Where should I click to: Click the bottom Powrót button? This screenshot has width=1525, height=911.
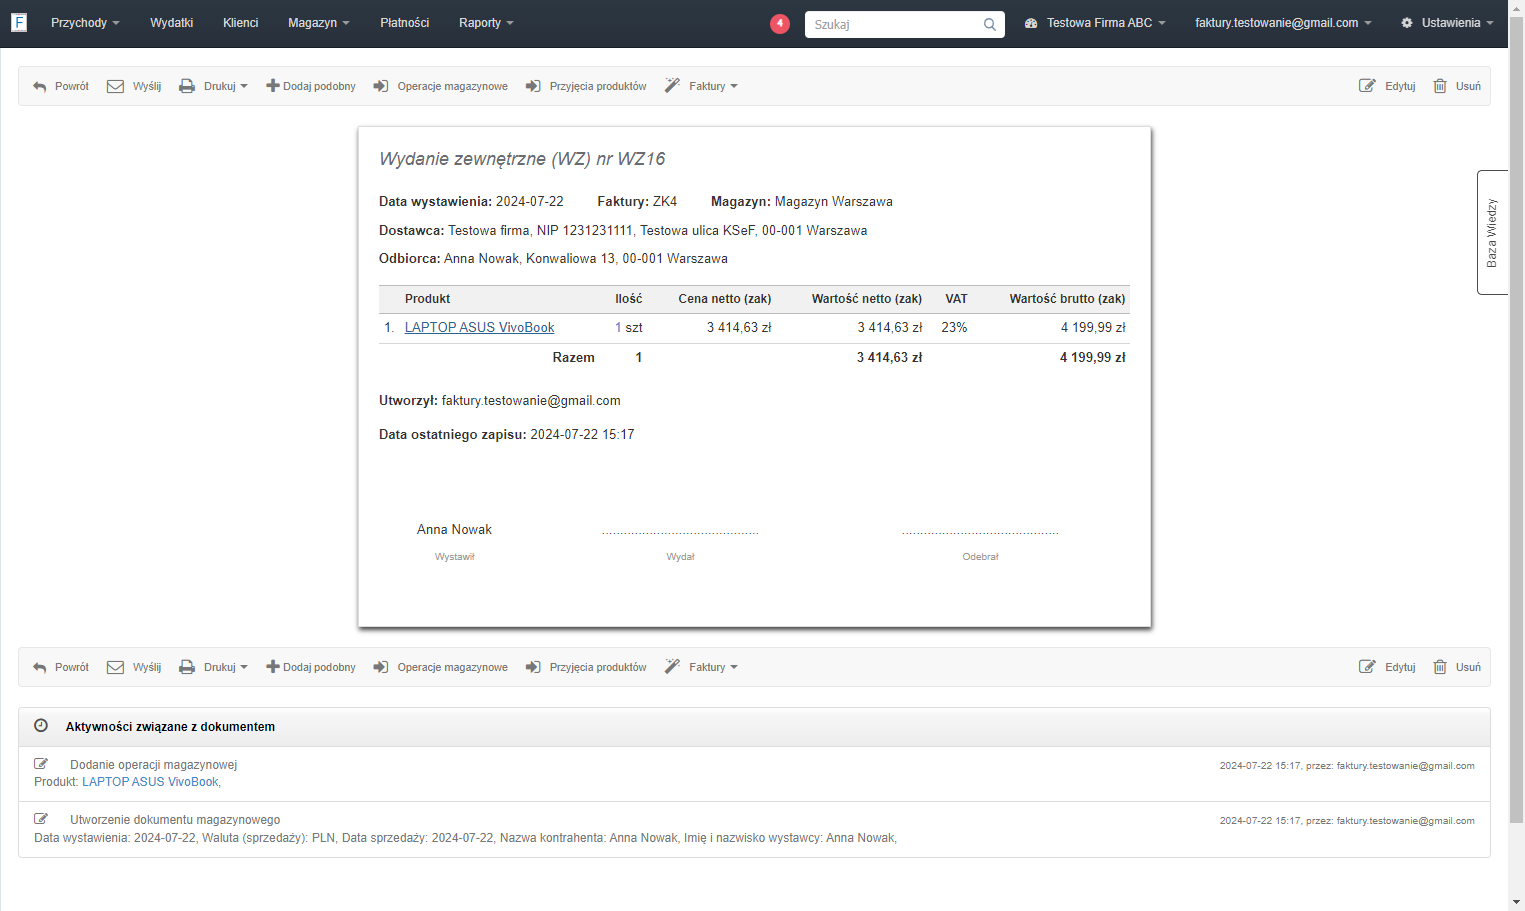(61, 667)
